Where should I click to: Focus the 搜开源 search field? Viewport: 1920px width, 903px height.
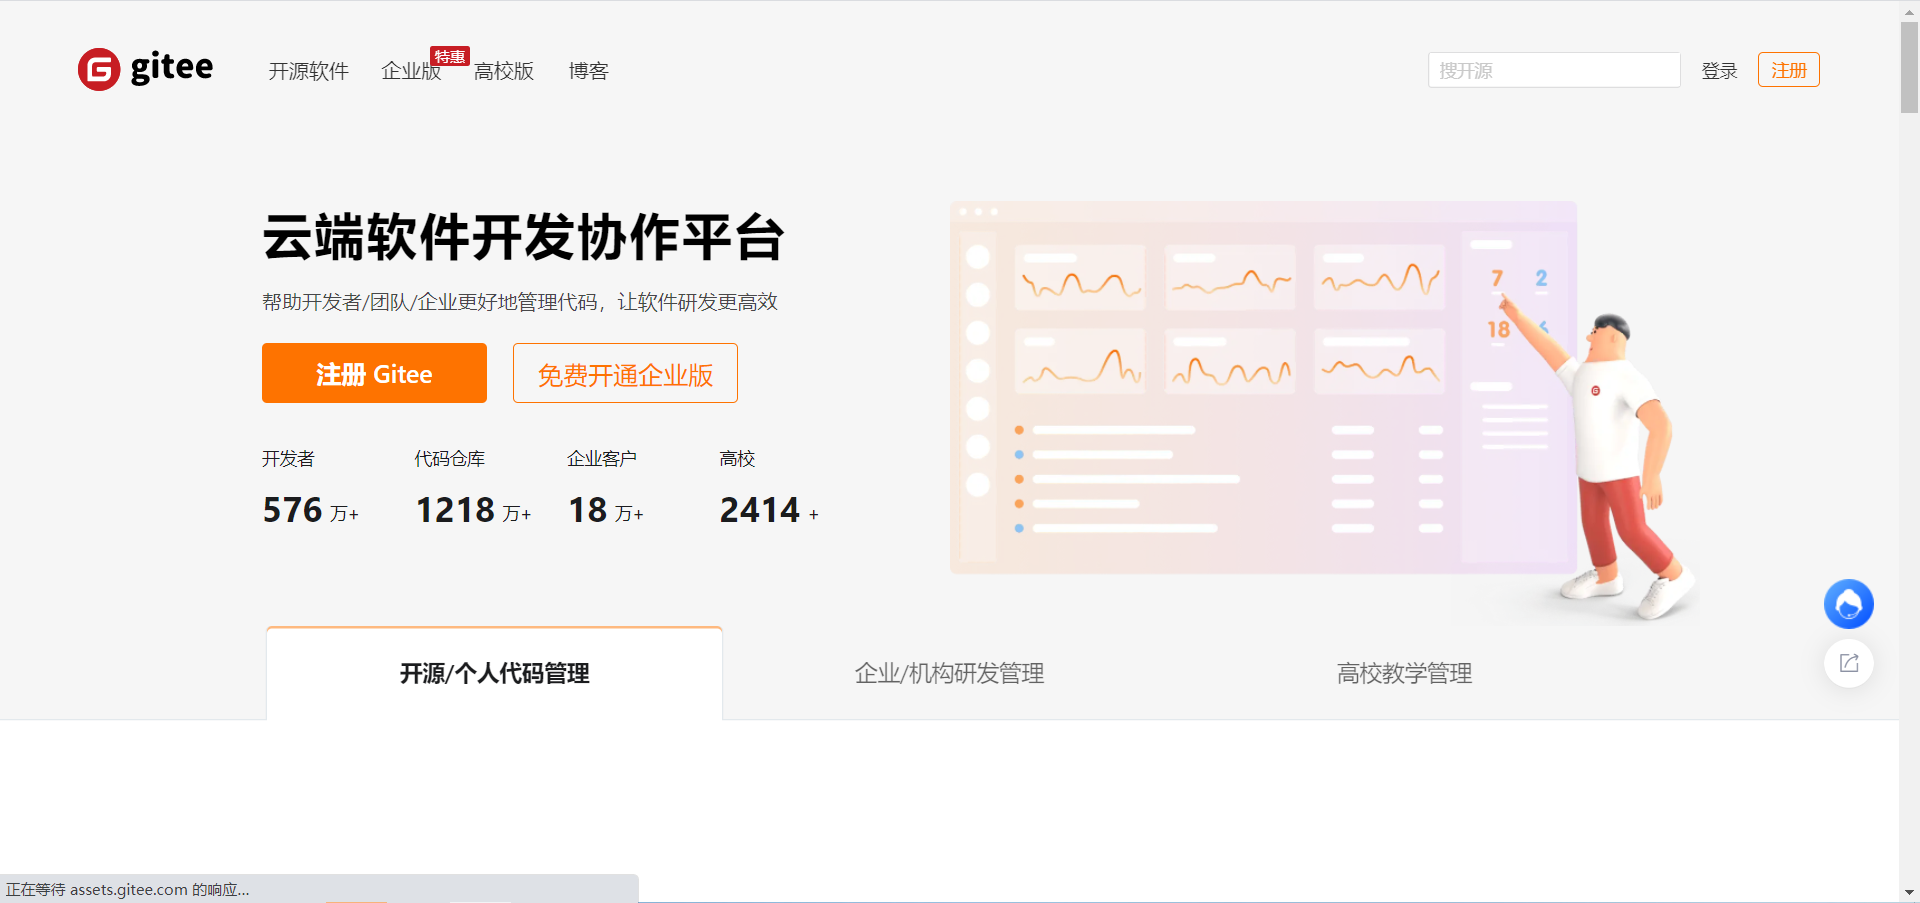(1554, 70)
